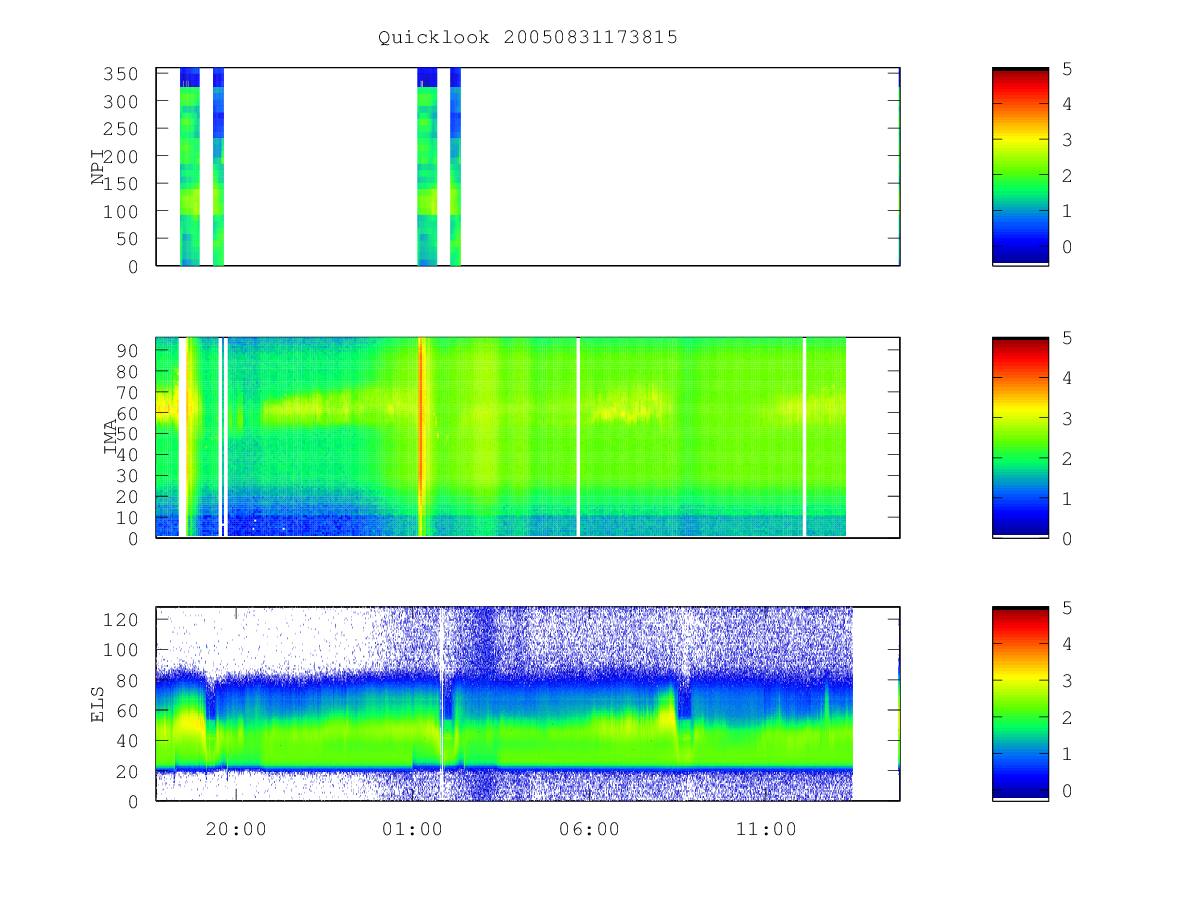The width and height of the screenshot is (1200, 900).
Task: Click the ELS plot color scale bar
Action: tap(1020, 703)
